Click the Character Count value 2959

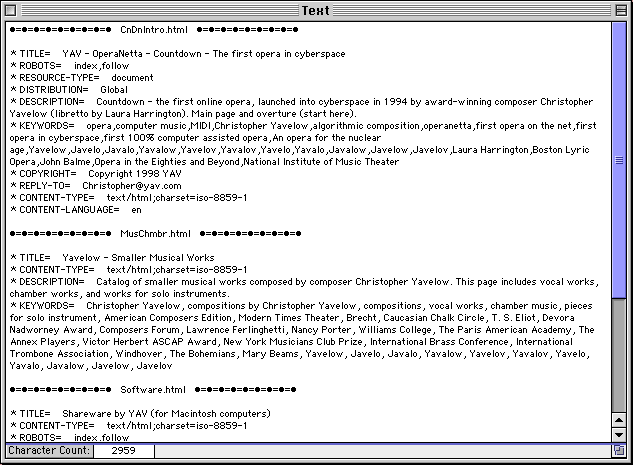124,450
